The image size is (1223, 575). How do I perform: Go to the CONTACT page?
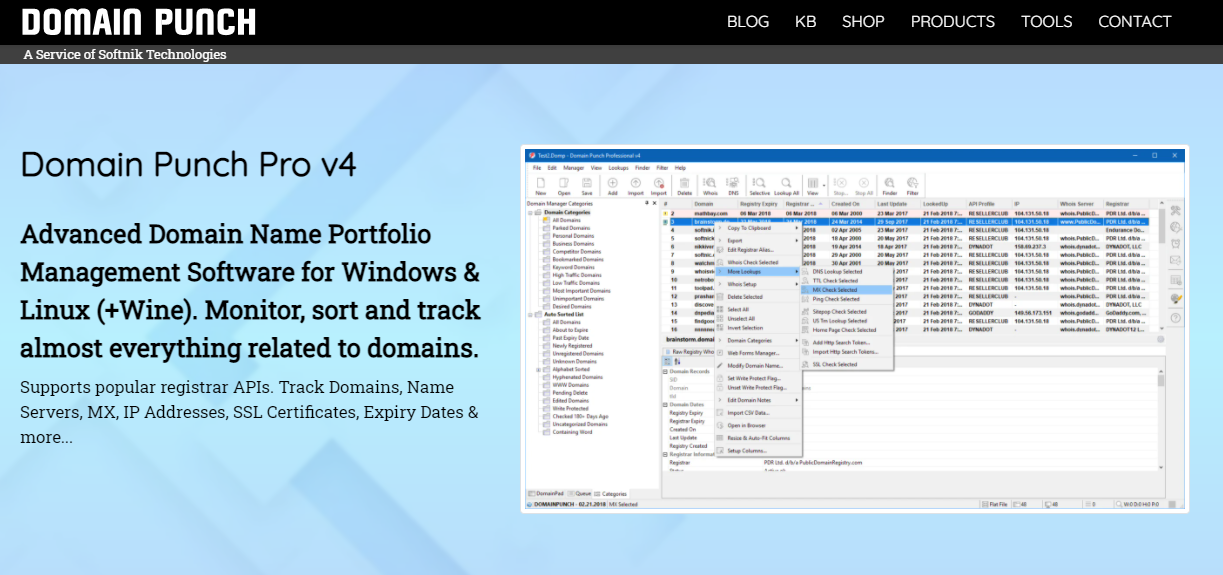click(x=1134, y=22)
